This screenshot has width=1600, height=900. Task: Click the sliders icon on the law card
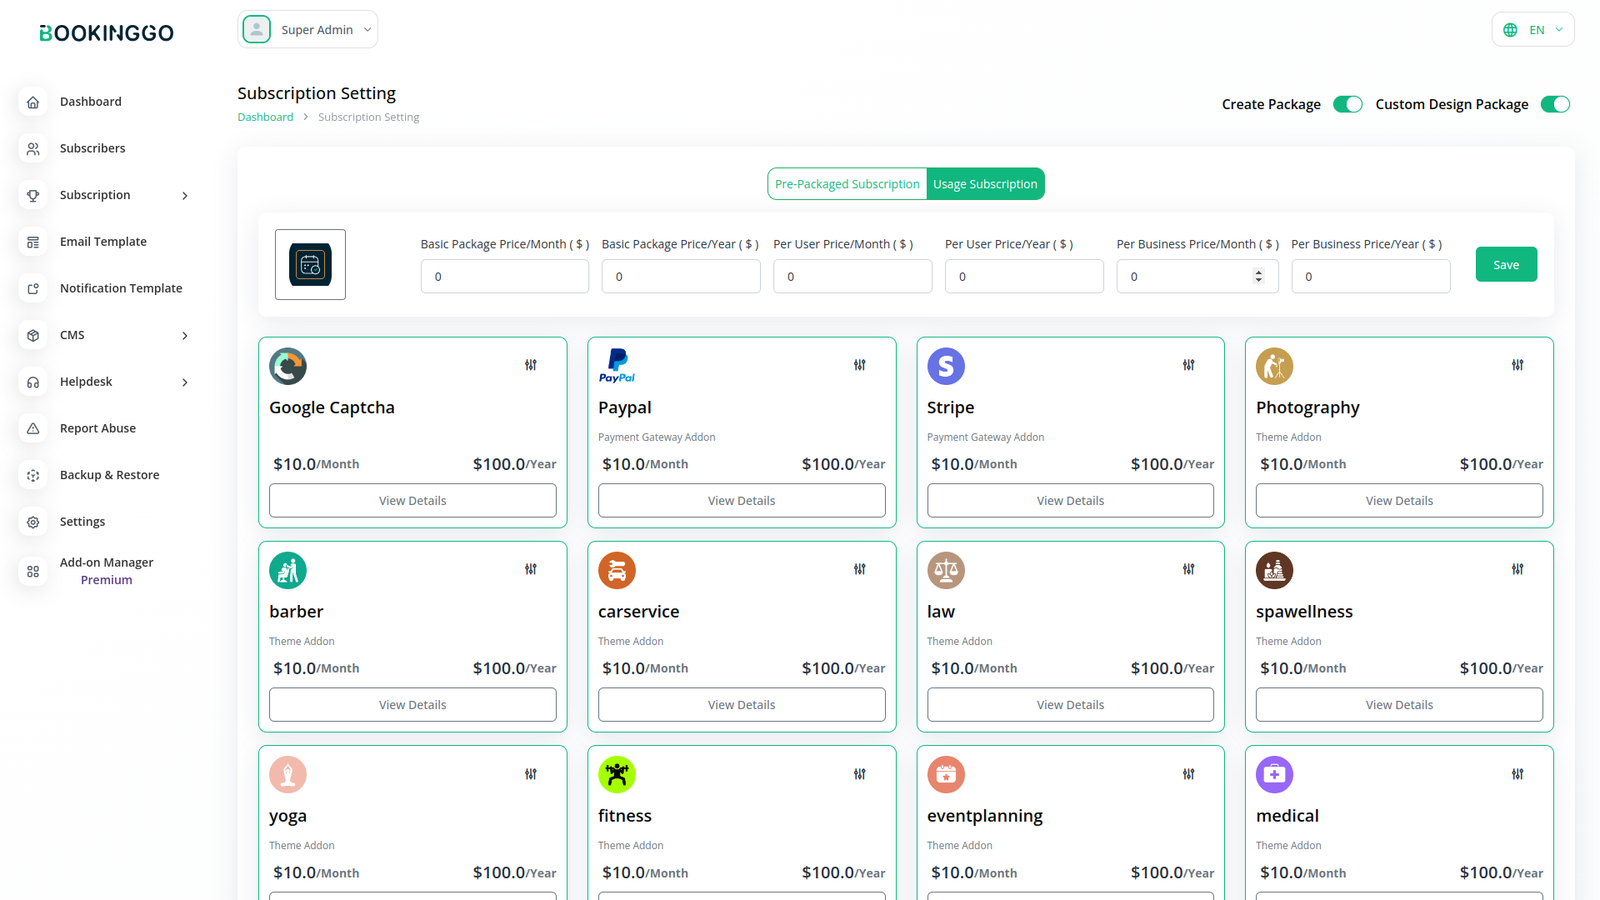click(1188, 569)
